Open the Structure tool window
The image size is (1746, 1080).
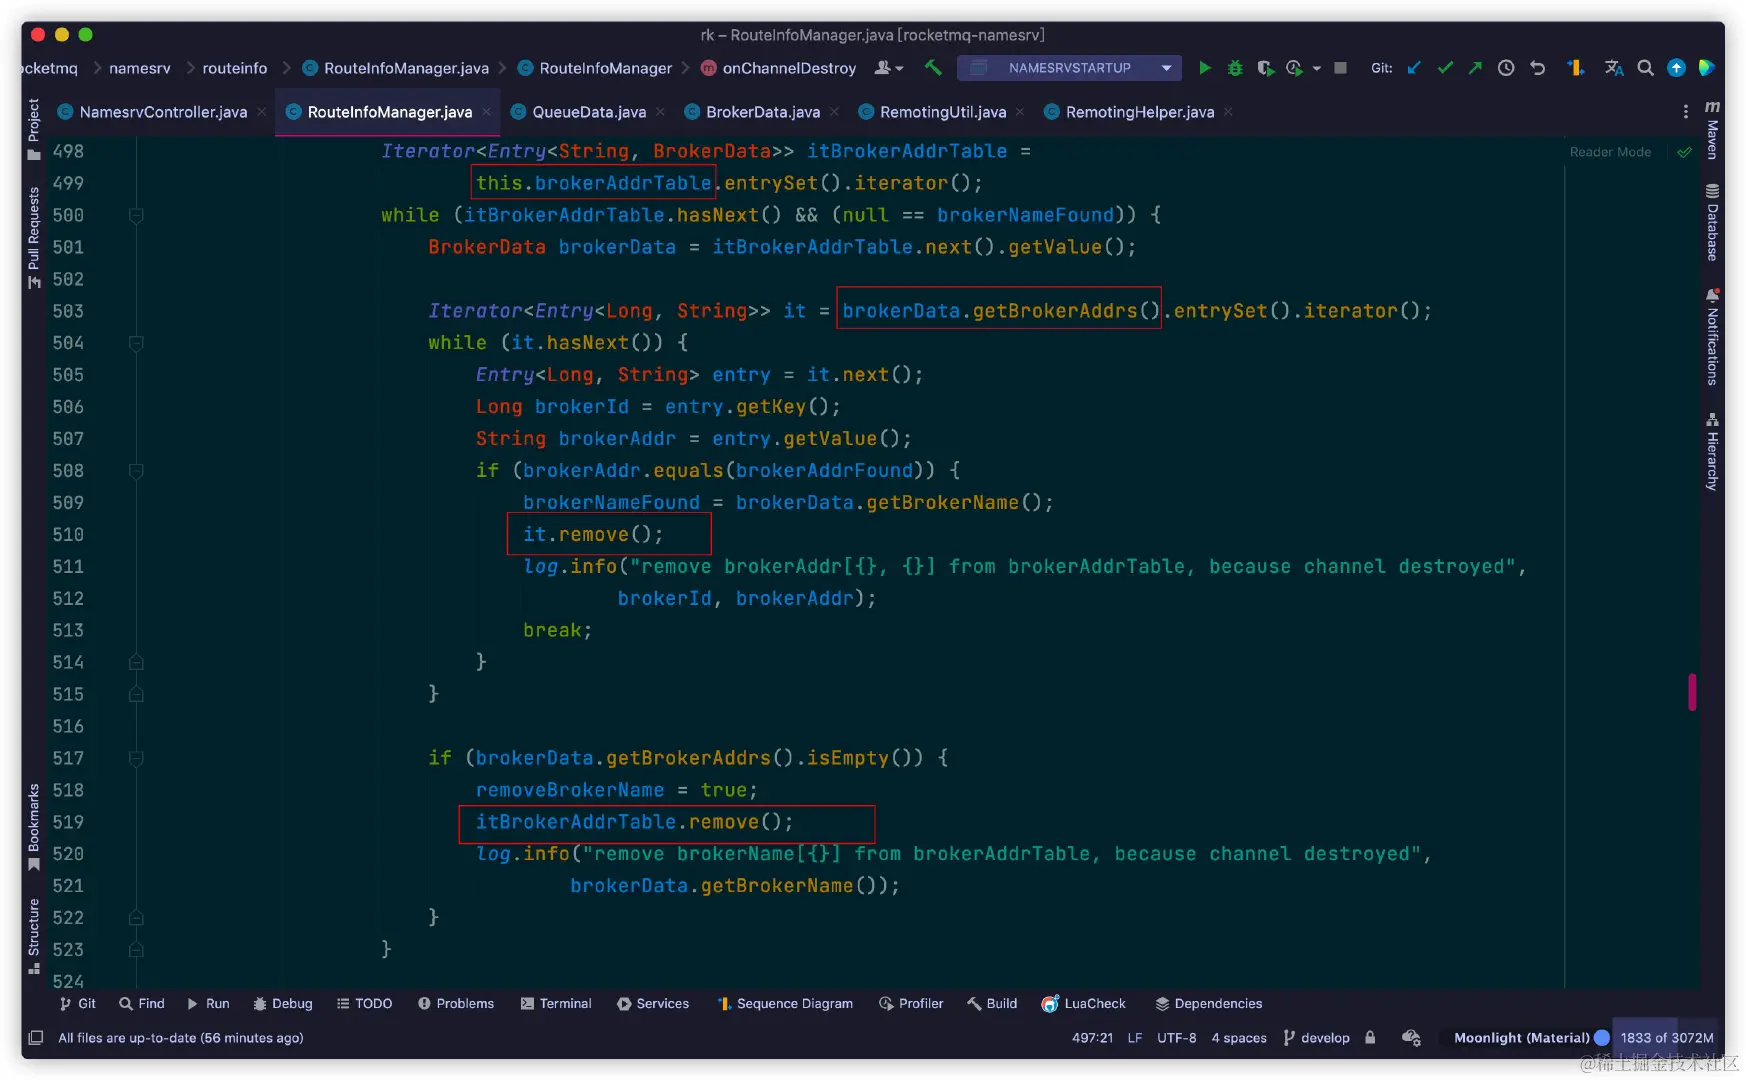[x=34, y=936]
